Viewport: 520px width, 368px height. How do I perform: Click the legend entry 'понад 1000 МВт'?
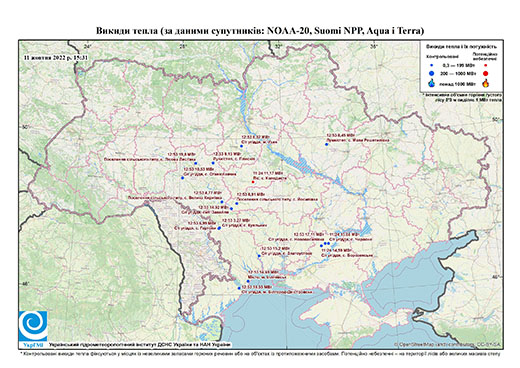pos(458,83)
